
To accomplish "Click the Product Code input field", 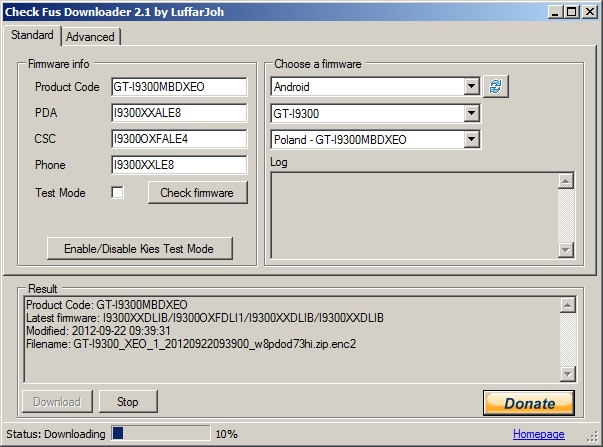I will point(179,87).
